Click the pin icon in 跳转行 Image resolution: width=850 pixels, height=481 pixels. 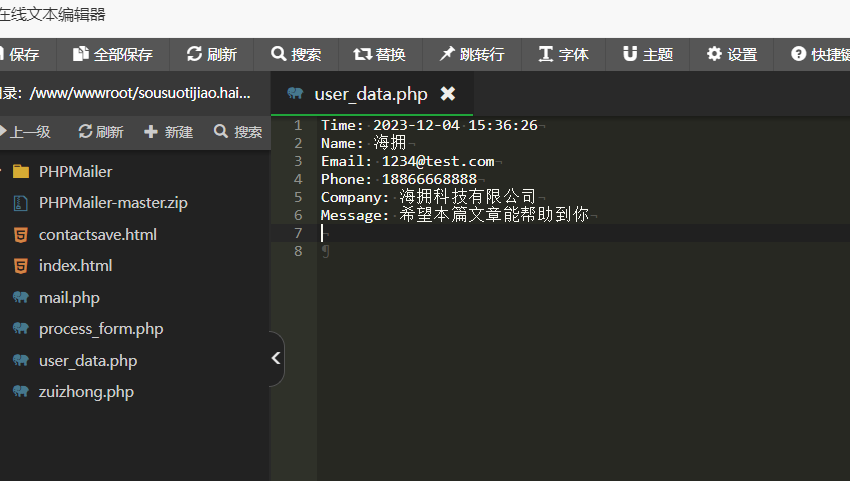click(x=447, y=54)
